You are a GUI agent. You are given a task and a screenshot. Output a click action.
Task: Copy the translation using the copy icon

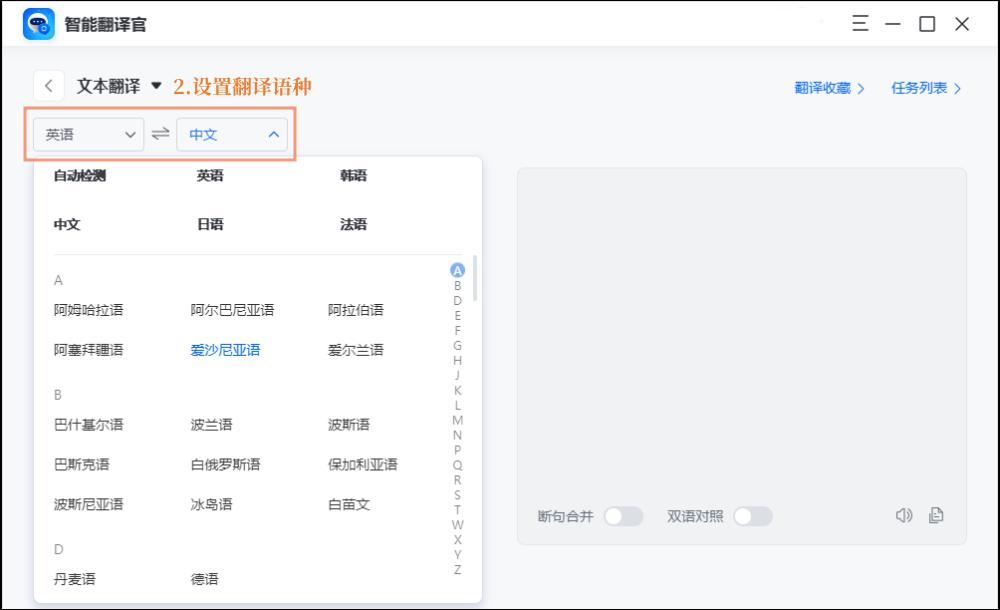pyautogui.click(x=935, y=515)
